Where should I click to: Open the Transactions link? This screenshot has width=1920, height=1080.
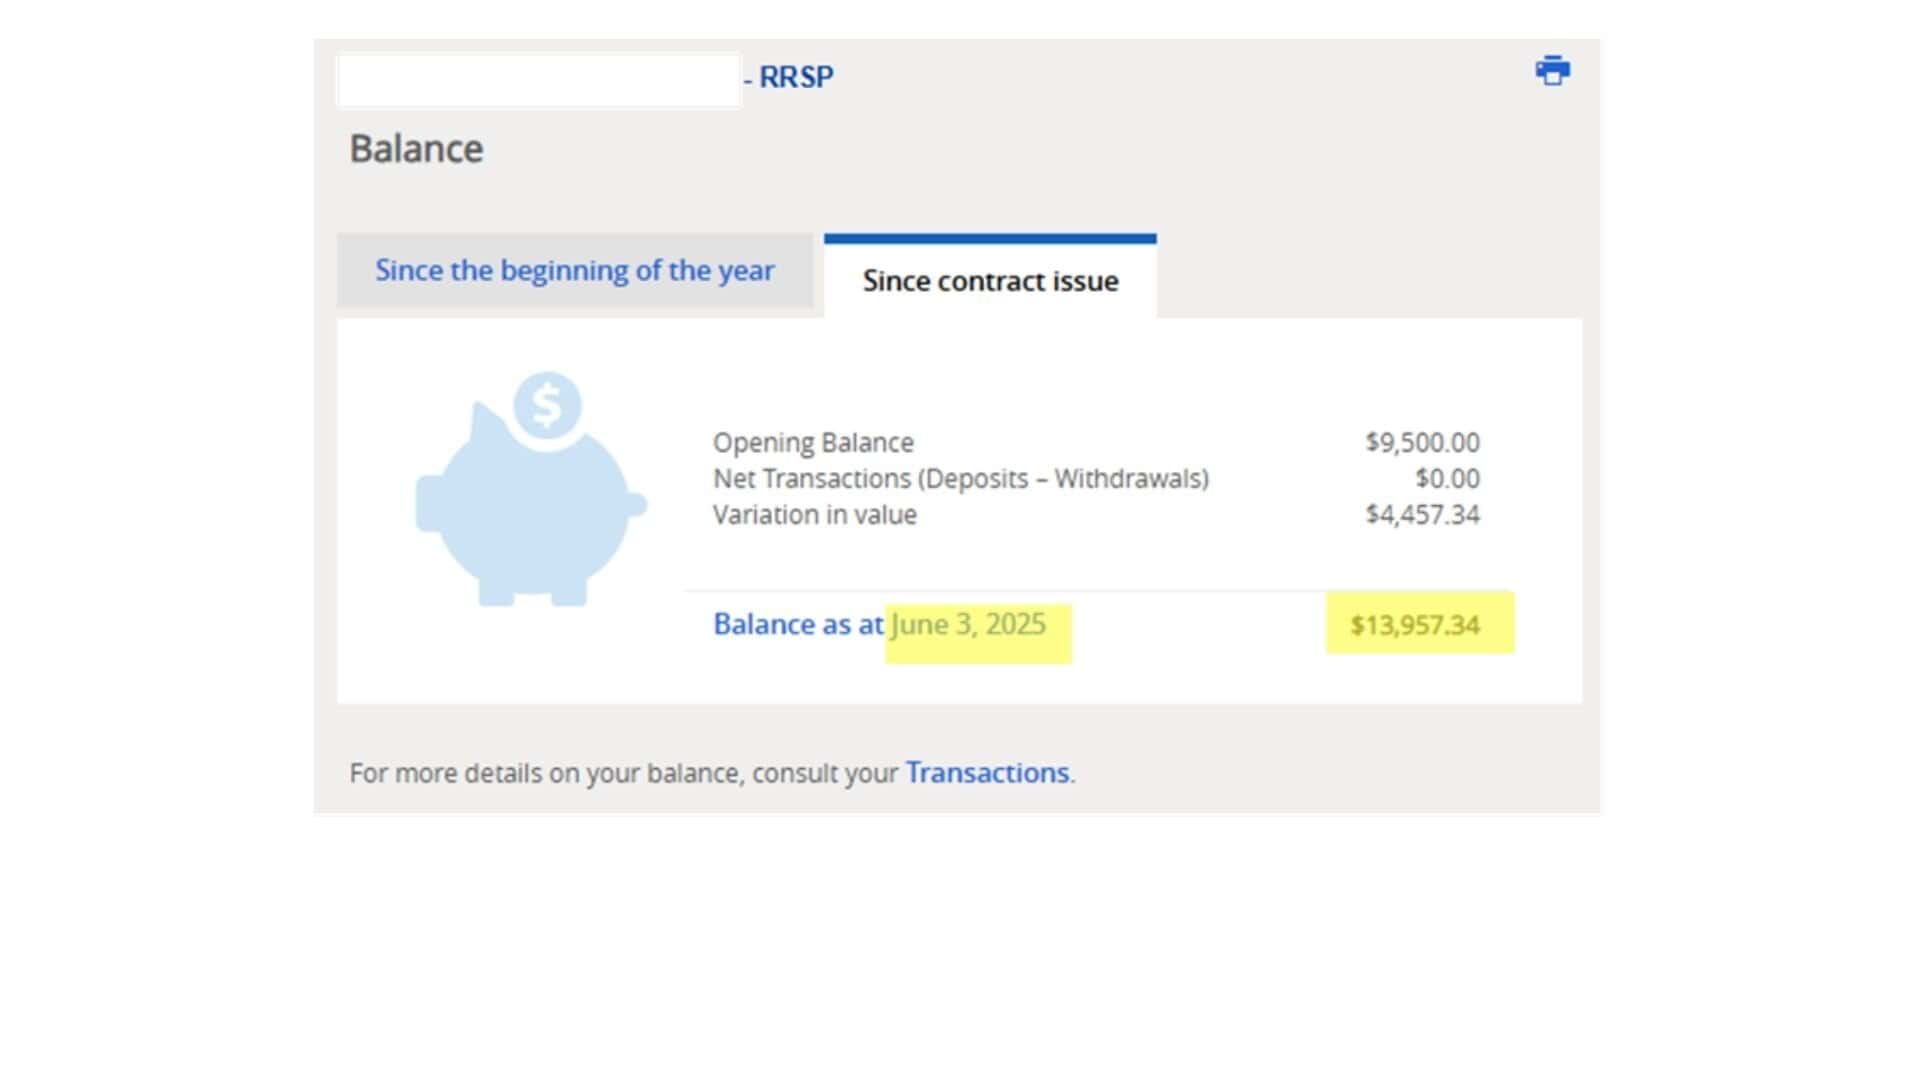(987, 773)
